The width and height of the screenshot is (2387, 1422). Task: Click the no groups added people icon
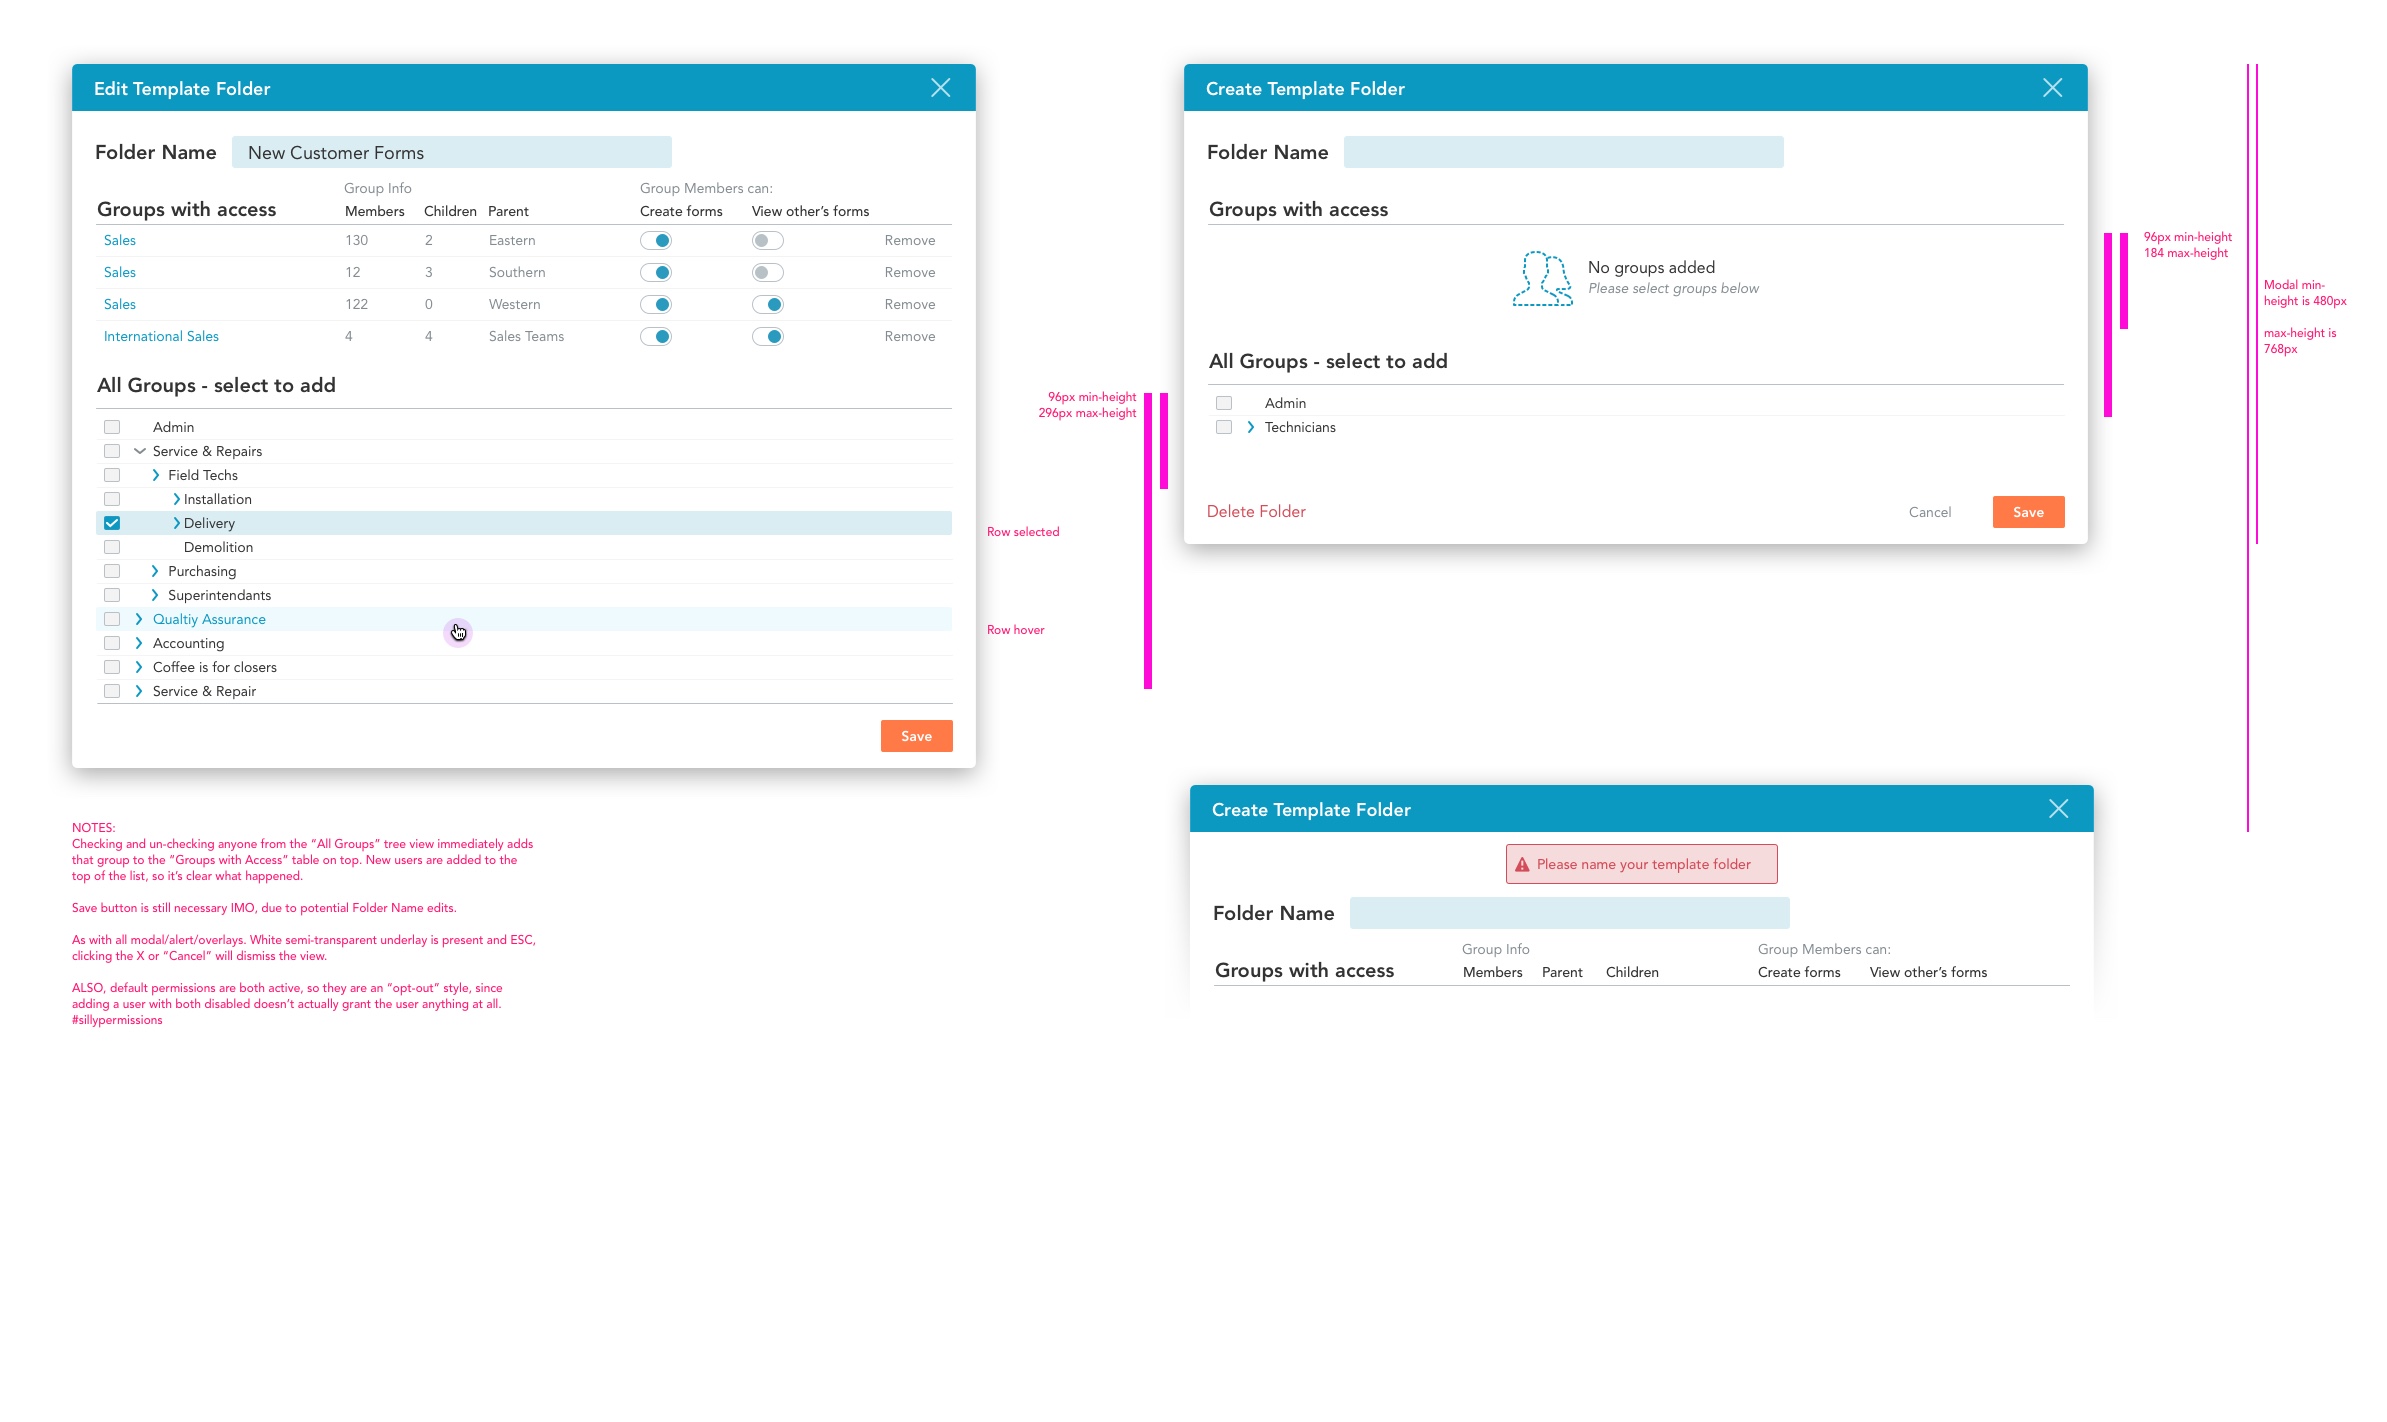[1542, 278]
